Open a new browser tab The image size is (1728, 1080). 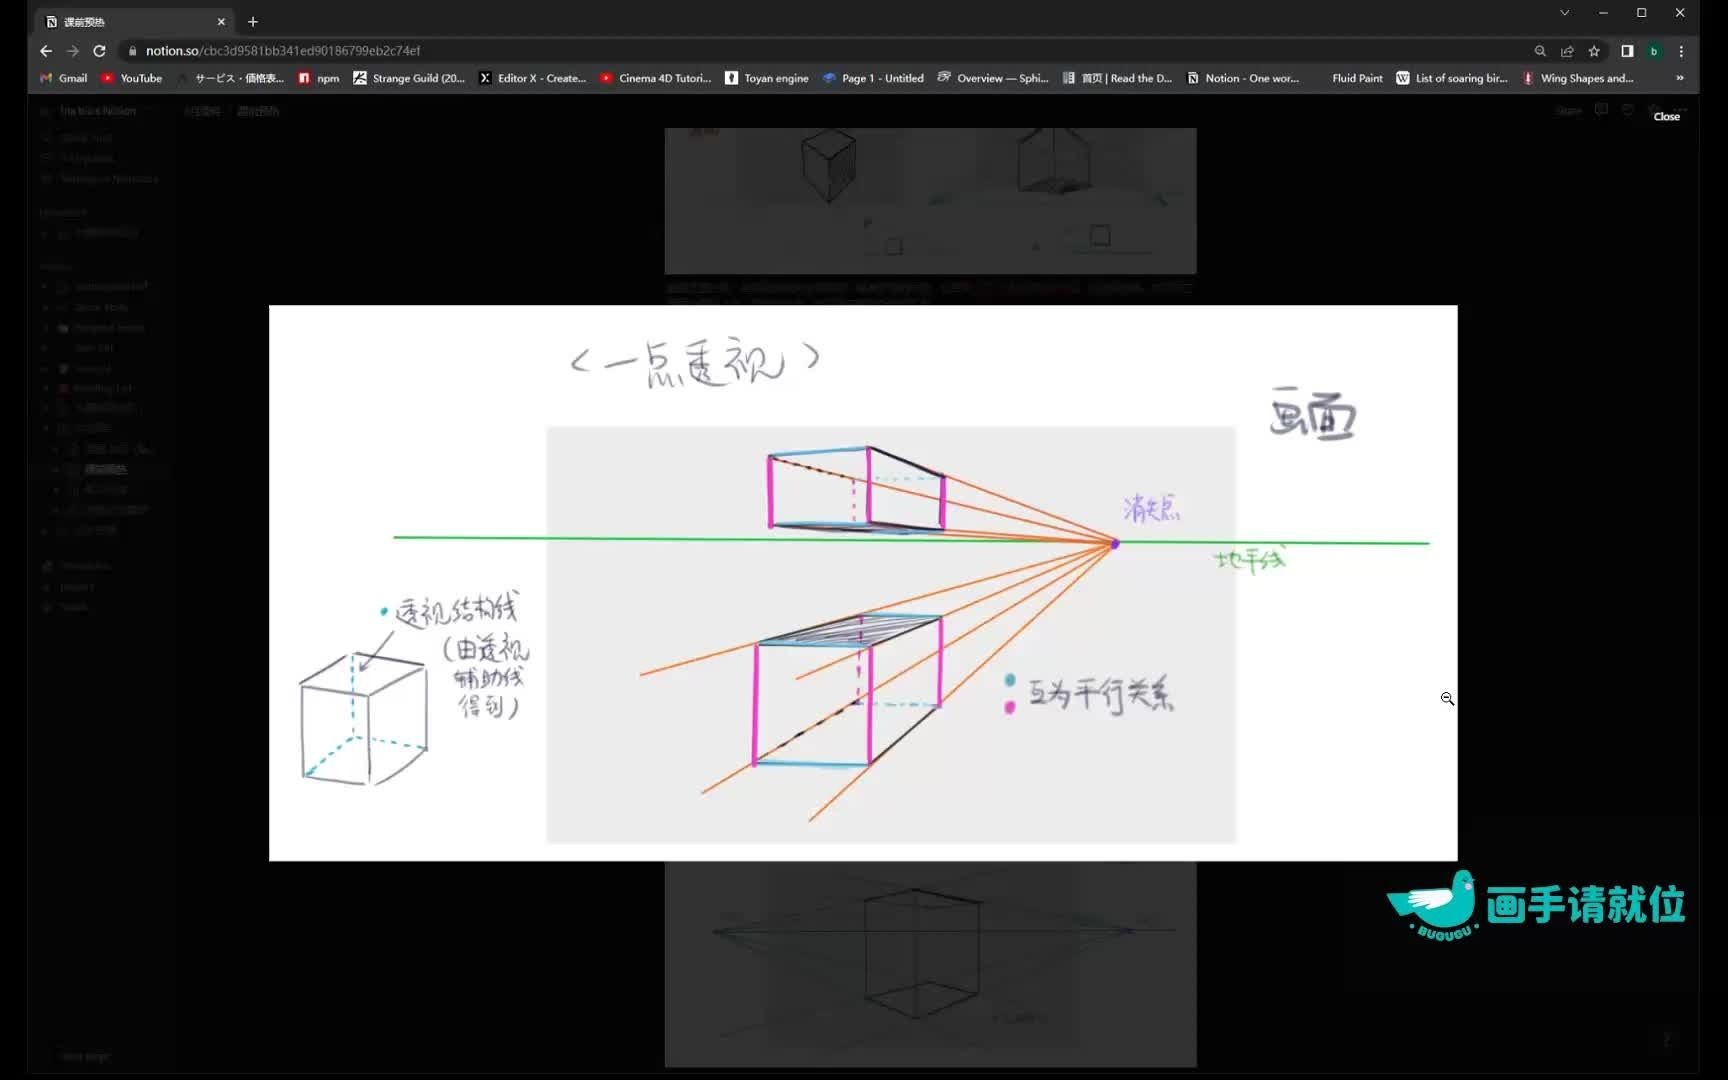pyautogui.click(x=253, y=21)
